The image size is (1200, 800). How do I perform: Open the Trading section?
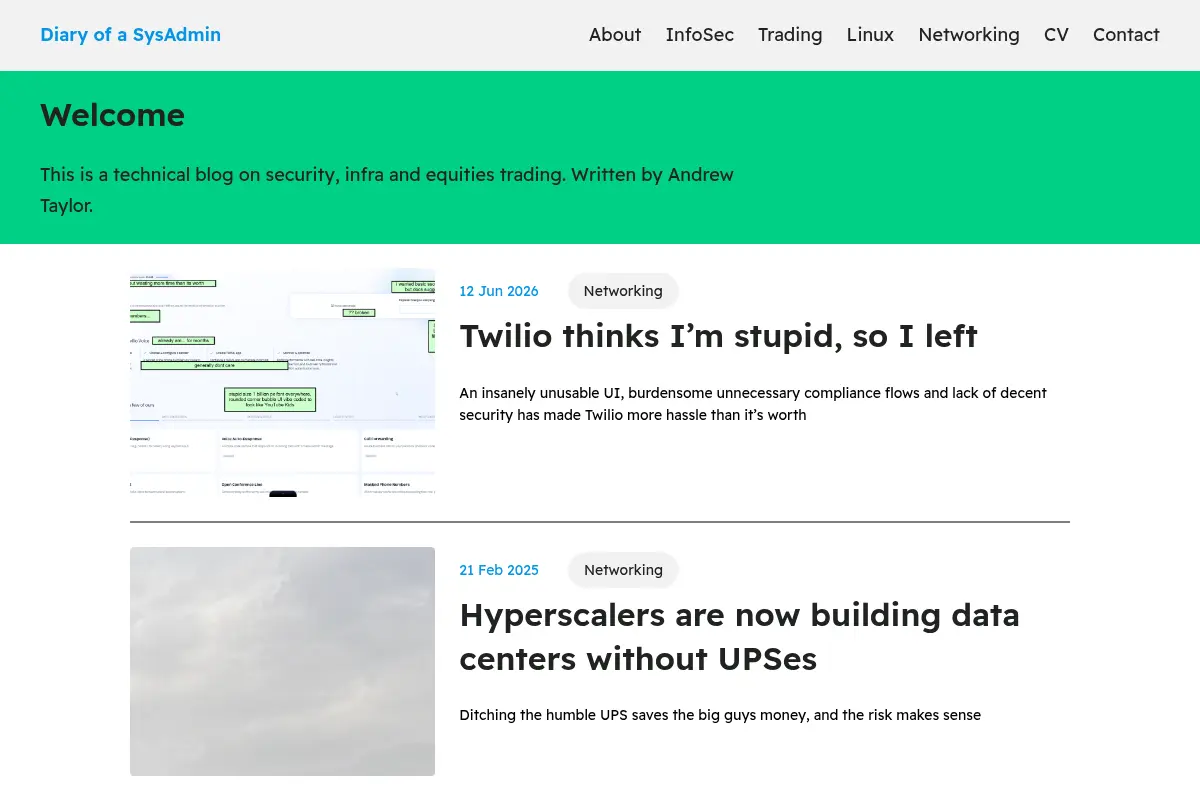click(x=790, y=35)
